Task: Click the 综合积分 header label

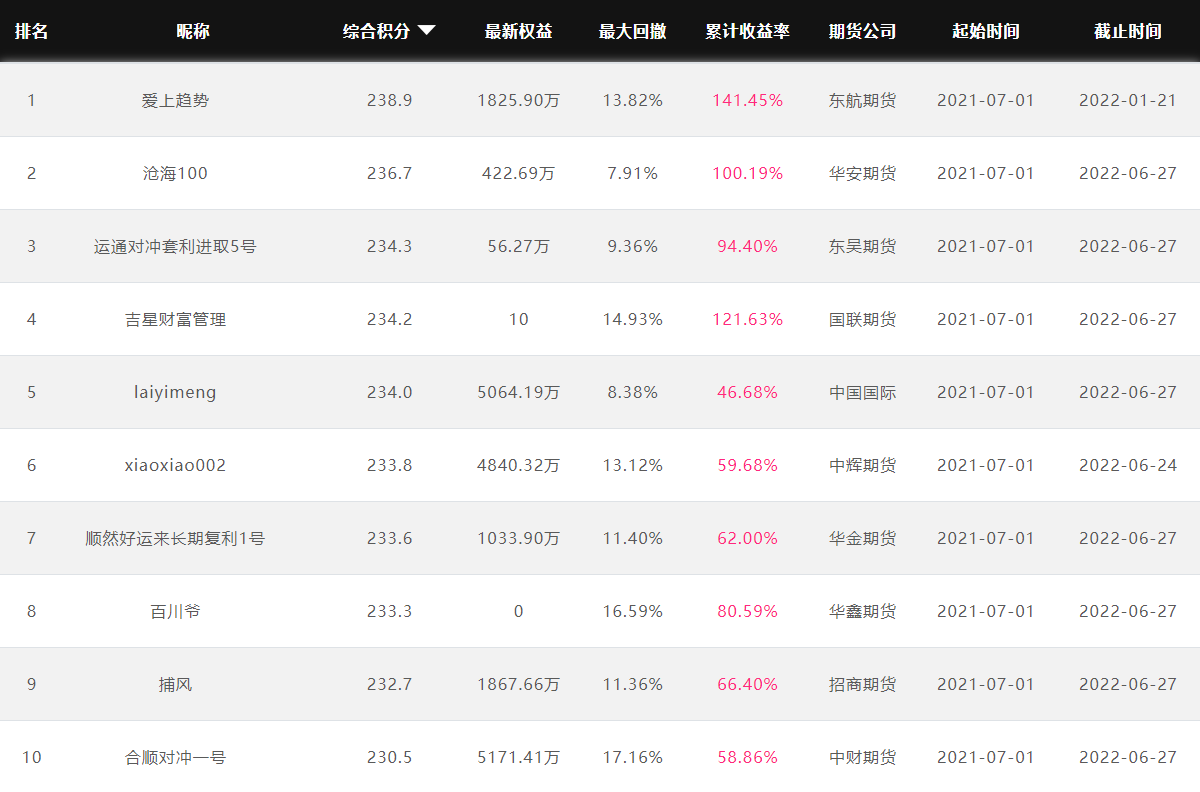Action: click(x=377, y=31)
